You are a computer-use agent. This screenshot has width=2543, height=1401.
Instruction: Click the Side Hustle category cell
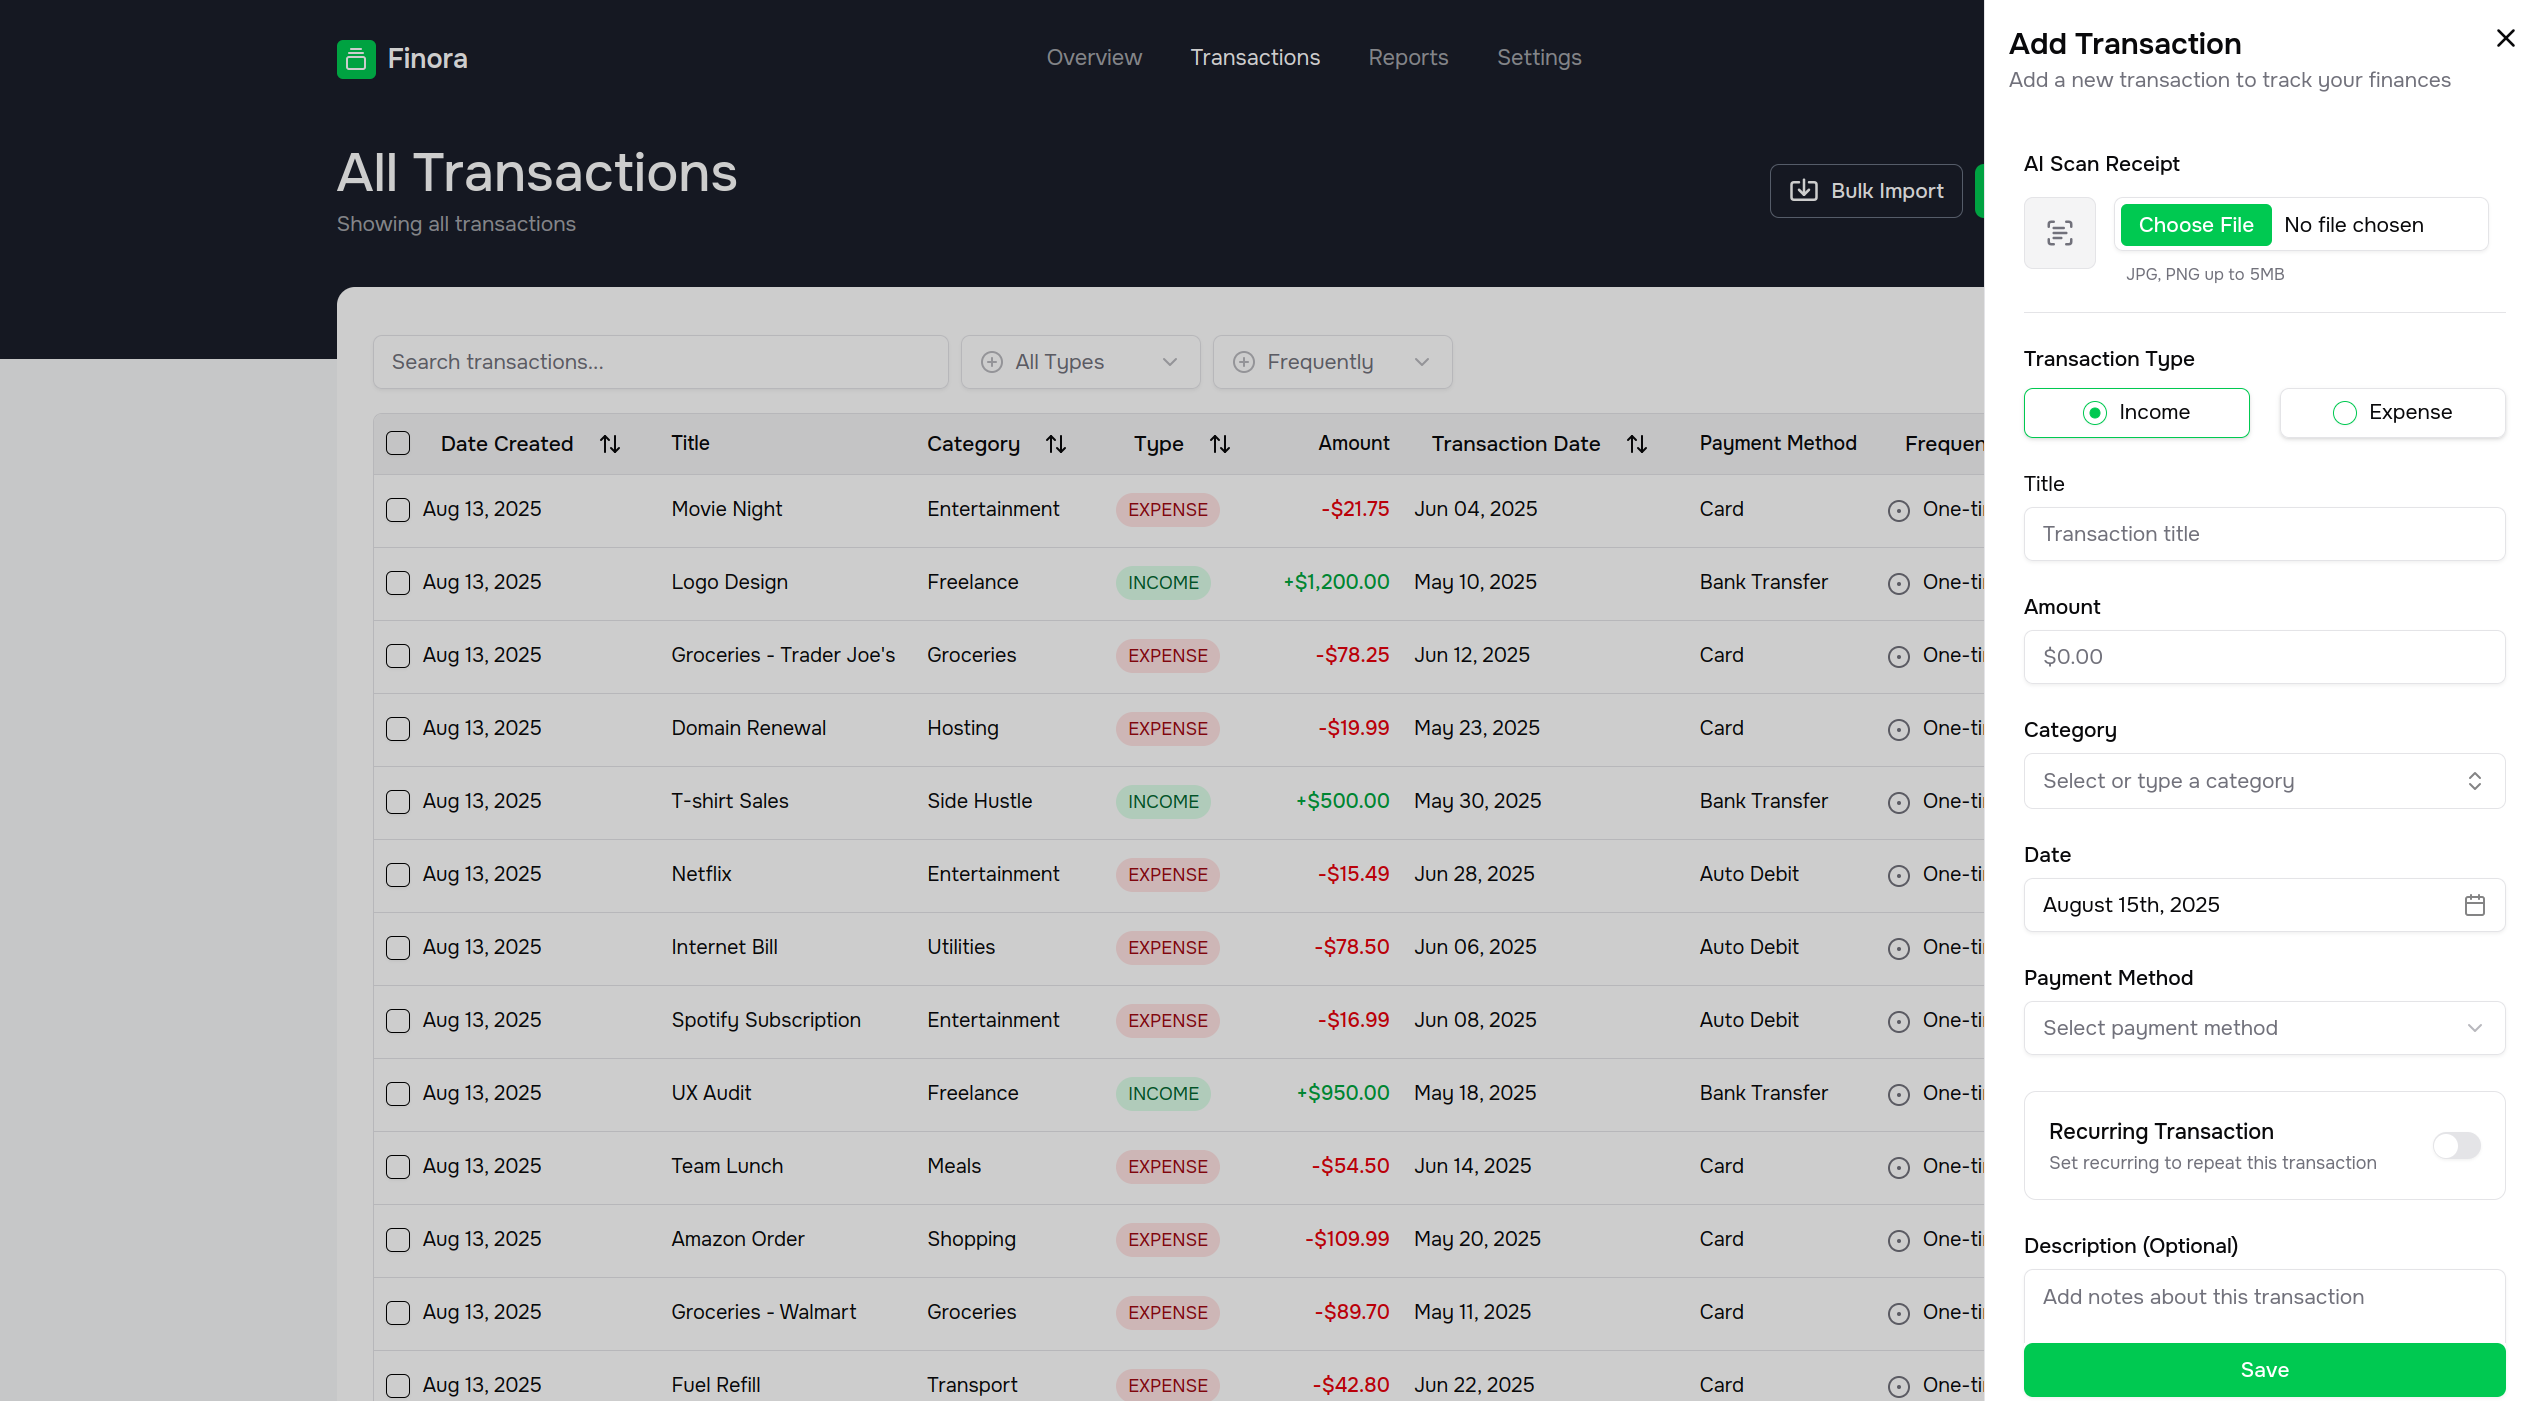pyautogui.click(x=979, y=801)
